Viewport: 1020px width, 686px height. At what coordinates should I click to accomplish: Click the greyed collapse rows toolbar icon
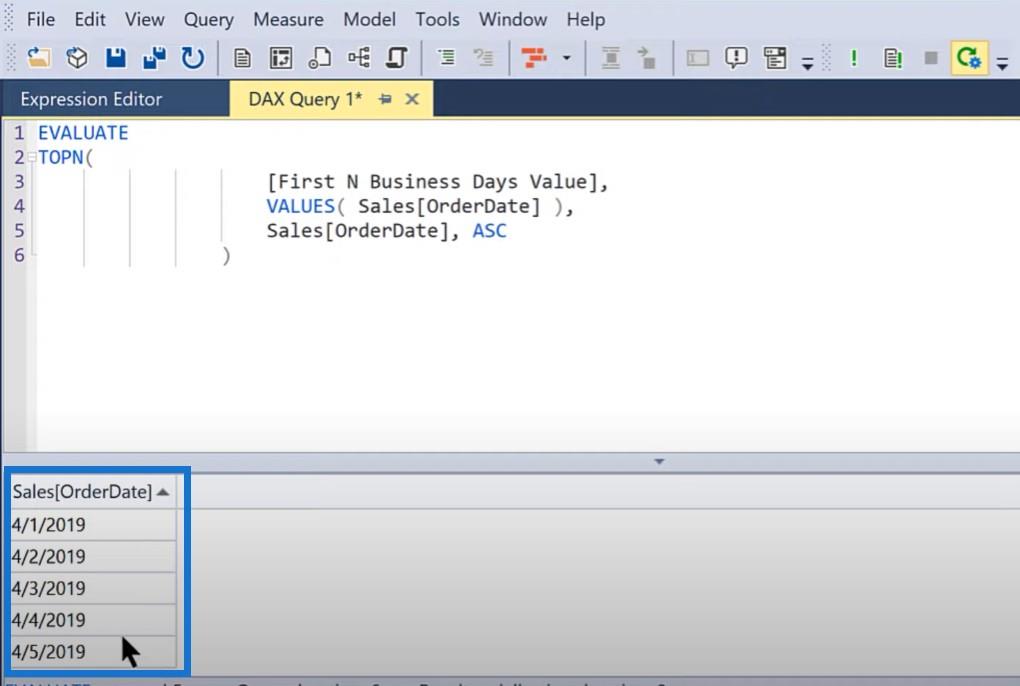pos(610,58)
